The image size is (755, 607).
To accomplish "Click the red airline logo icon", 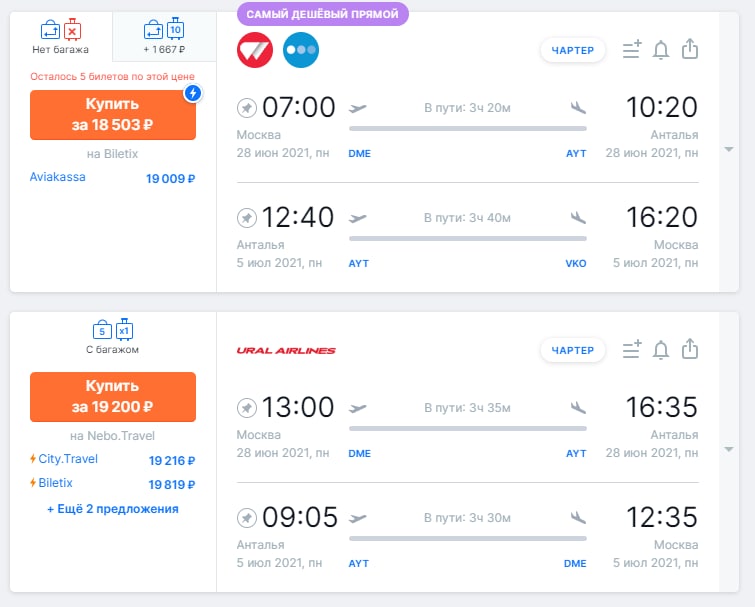I will pos(255,50).
